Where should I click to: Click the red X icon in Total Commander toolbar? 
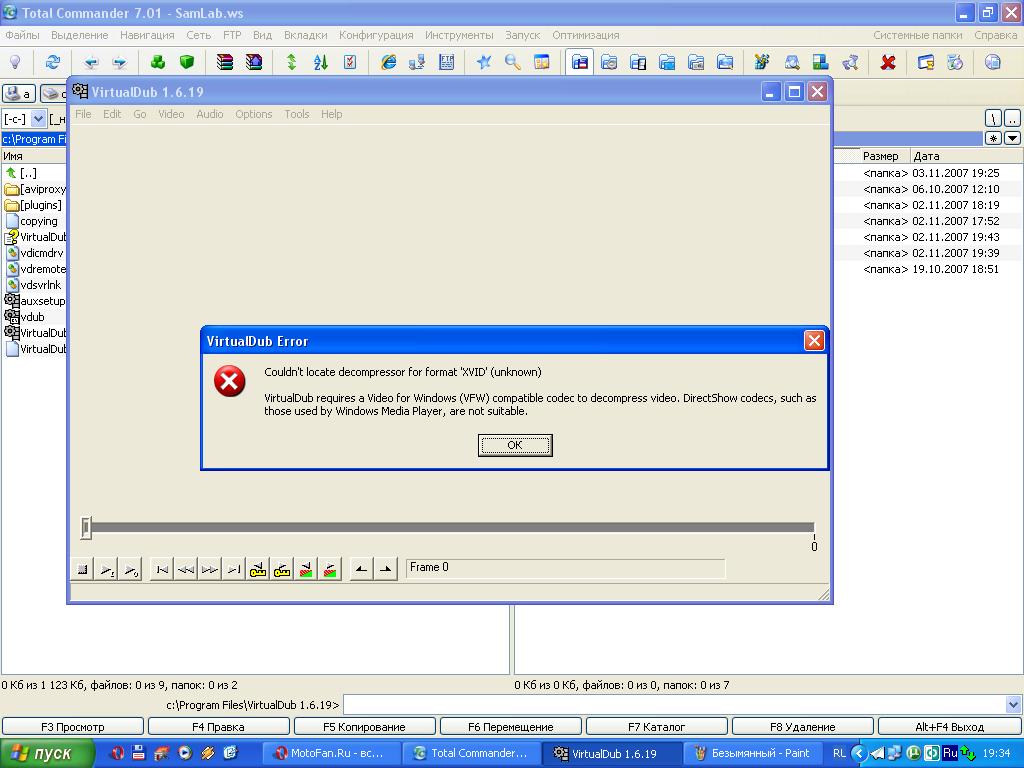tap(888, 63)
